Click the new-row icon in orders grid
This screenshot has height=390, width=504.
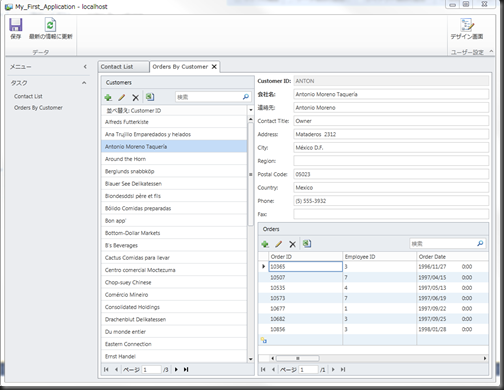264,340
